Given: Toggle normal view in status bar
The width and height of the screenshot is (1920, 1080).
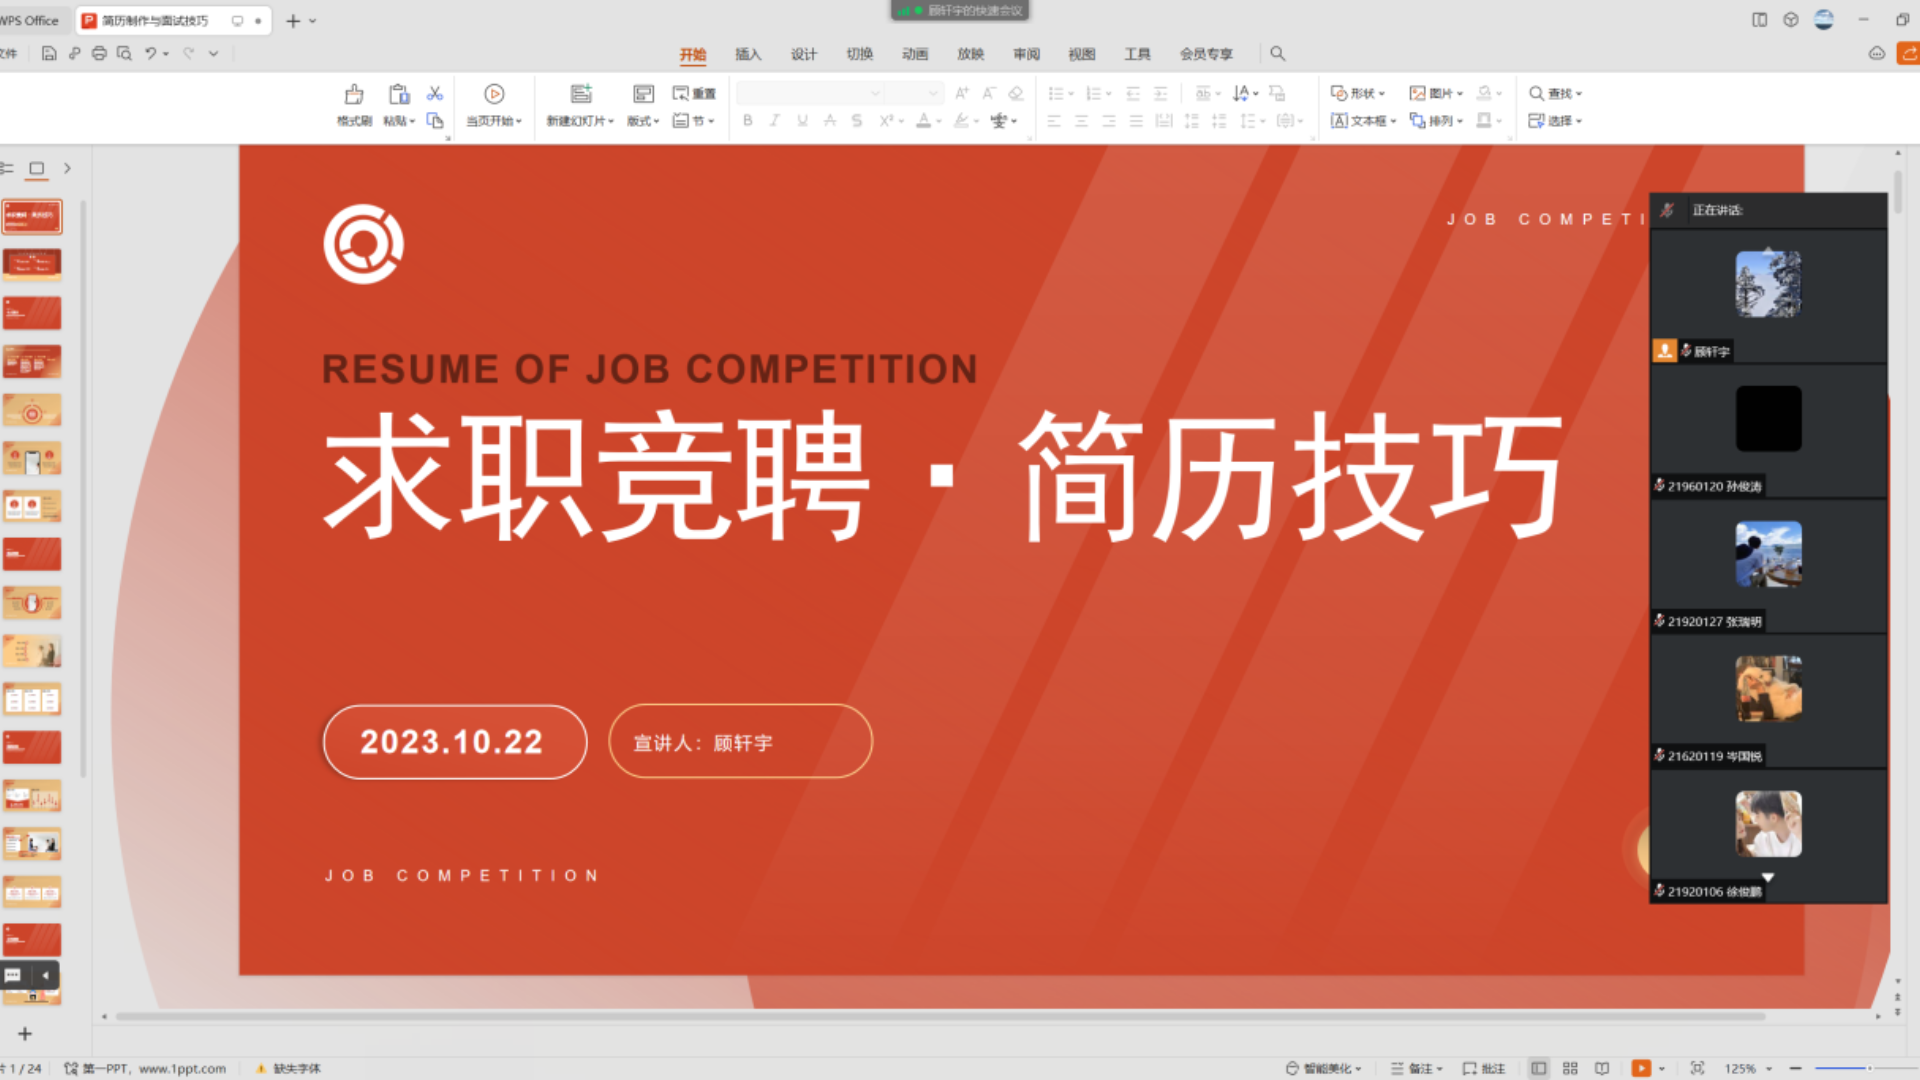Looking at the screenshot, I should [1538, 1068].
